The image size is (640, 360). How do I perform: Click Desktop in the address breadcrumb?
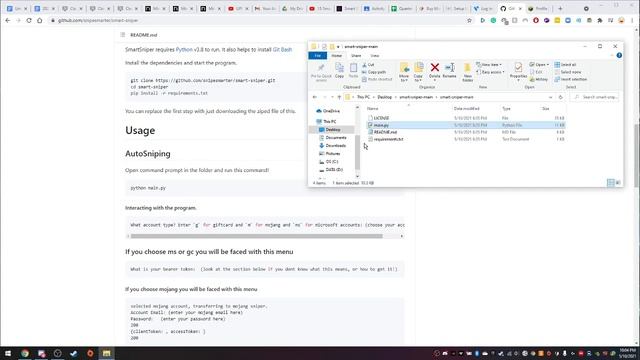tap(384, 97)
